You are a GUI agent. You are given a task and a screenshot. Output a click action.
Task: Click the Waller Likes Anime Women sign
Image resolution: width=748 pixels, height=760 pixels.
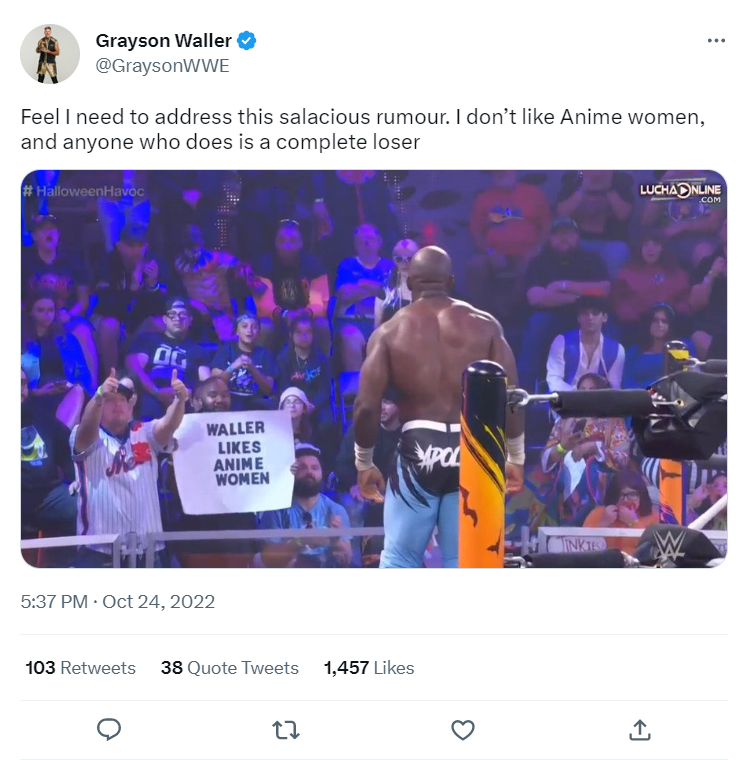tap(235, 461)
